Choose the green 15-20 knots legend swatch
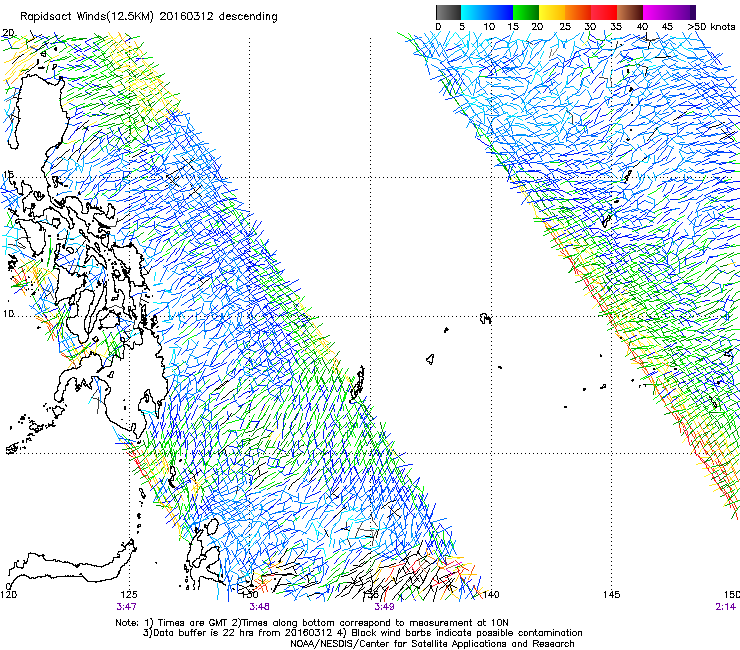The width and height of the screenshot is (740, 650). click(526, 12)
